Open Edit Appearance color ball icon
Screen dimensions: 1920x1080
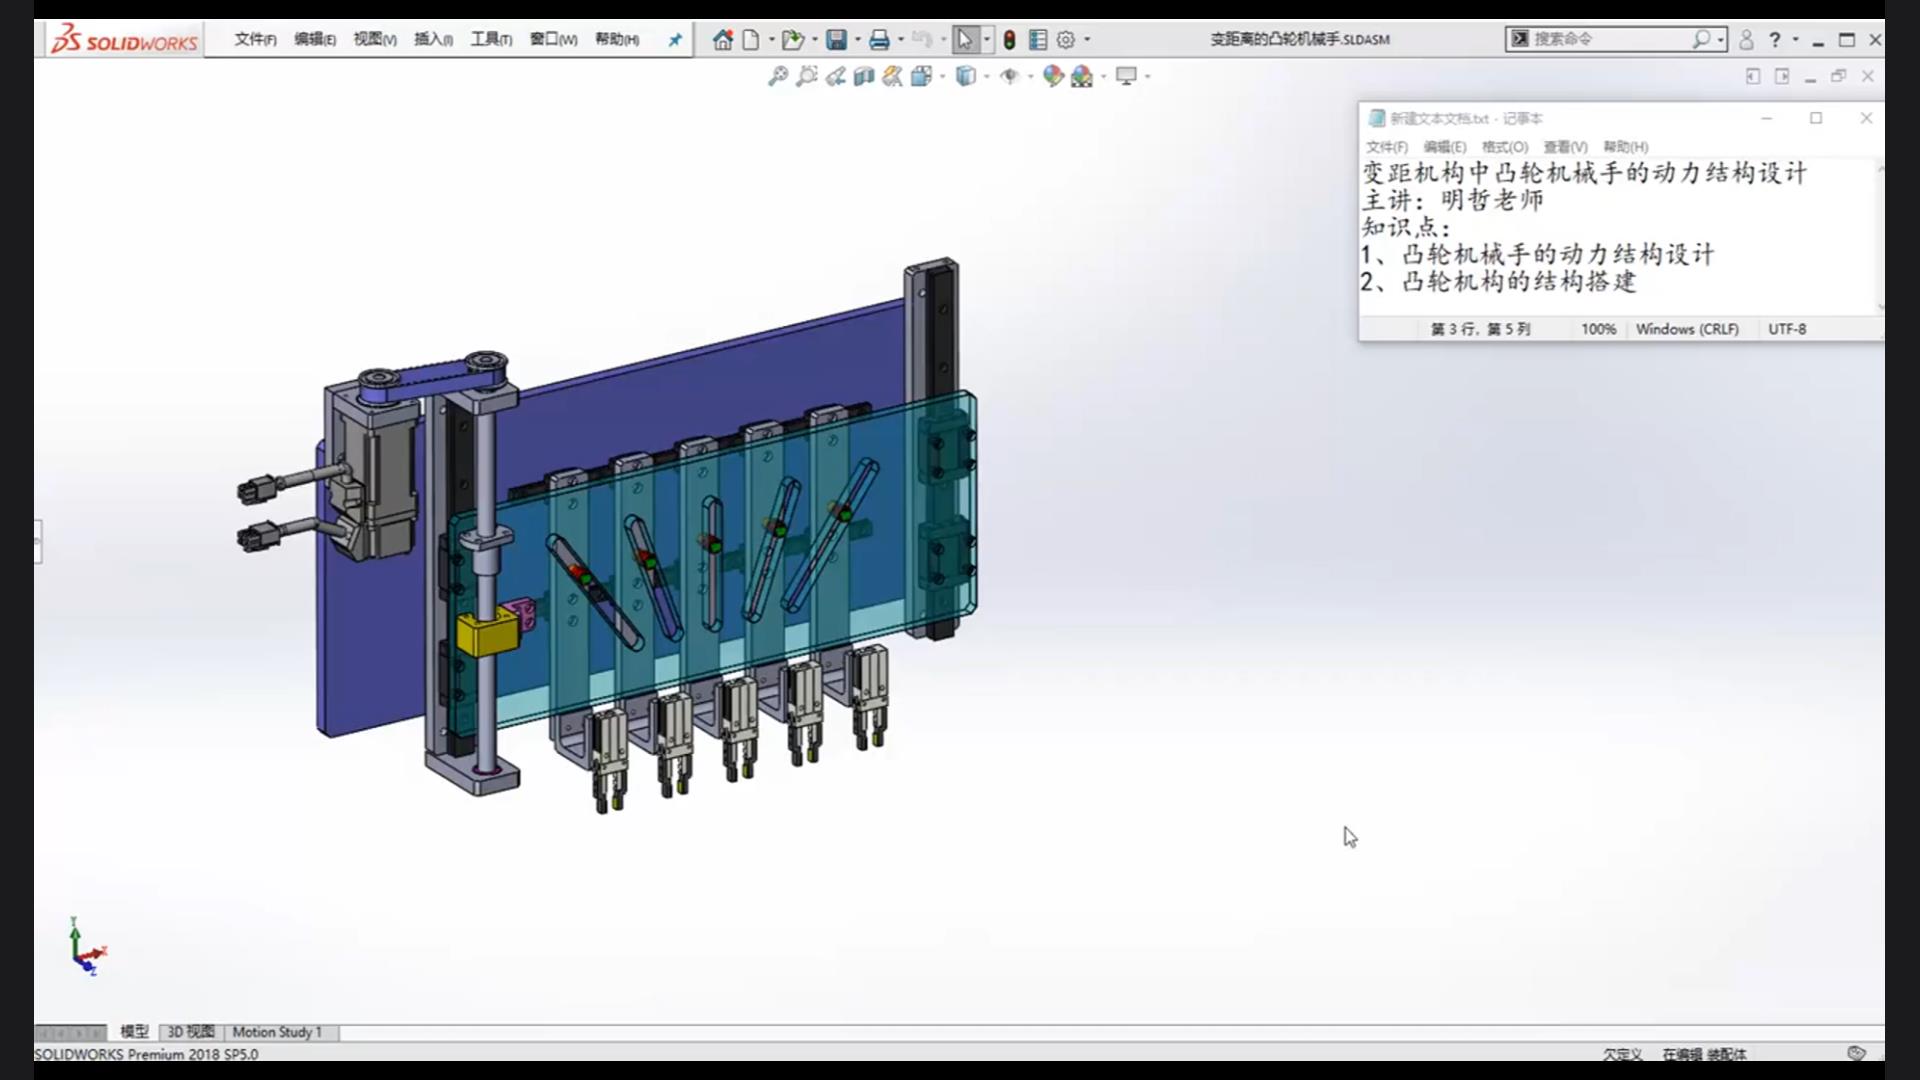(1052, 76)
